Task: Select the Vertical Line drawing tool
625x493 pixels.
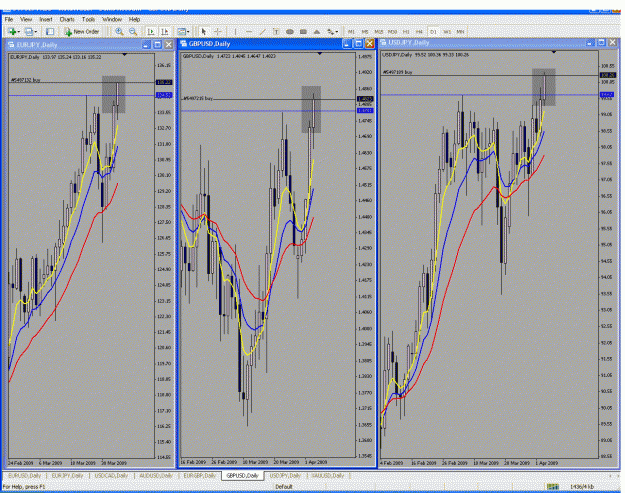Action: tap(236, 31)
